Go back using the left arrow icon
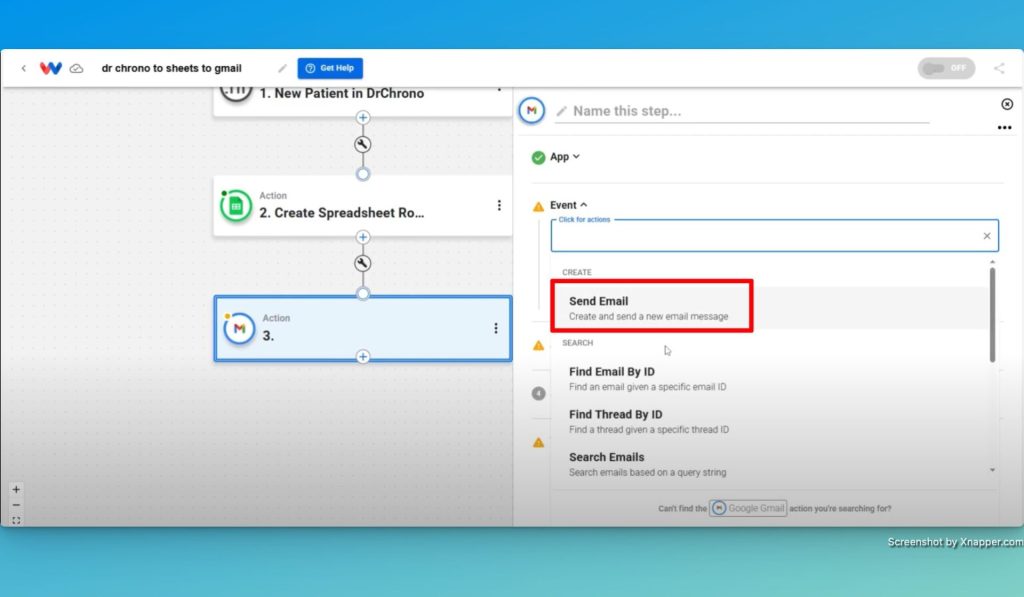This screenshot has width=1024, height=597. 24,68
